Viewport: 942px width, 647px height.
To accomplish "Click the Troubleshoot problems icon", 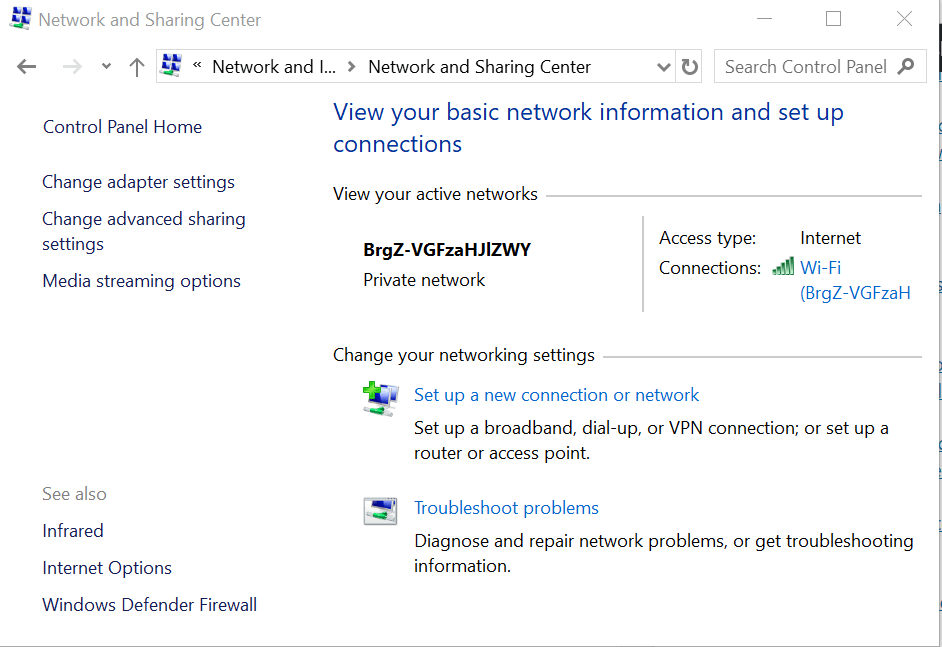I will (380, 511).
